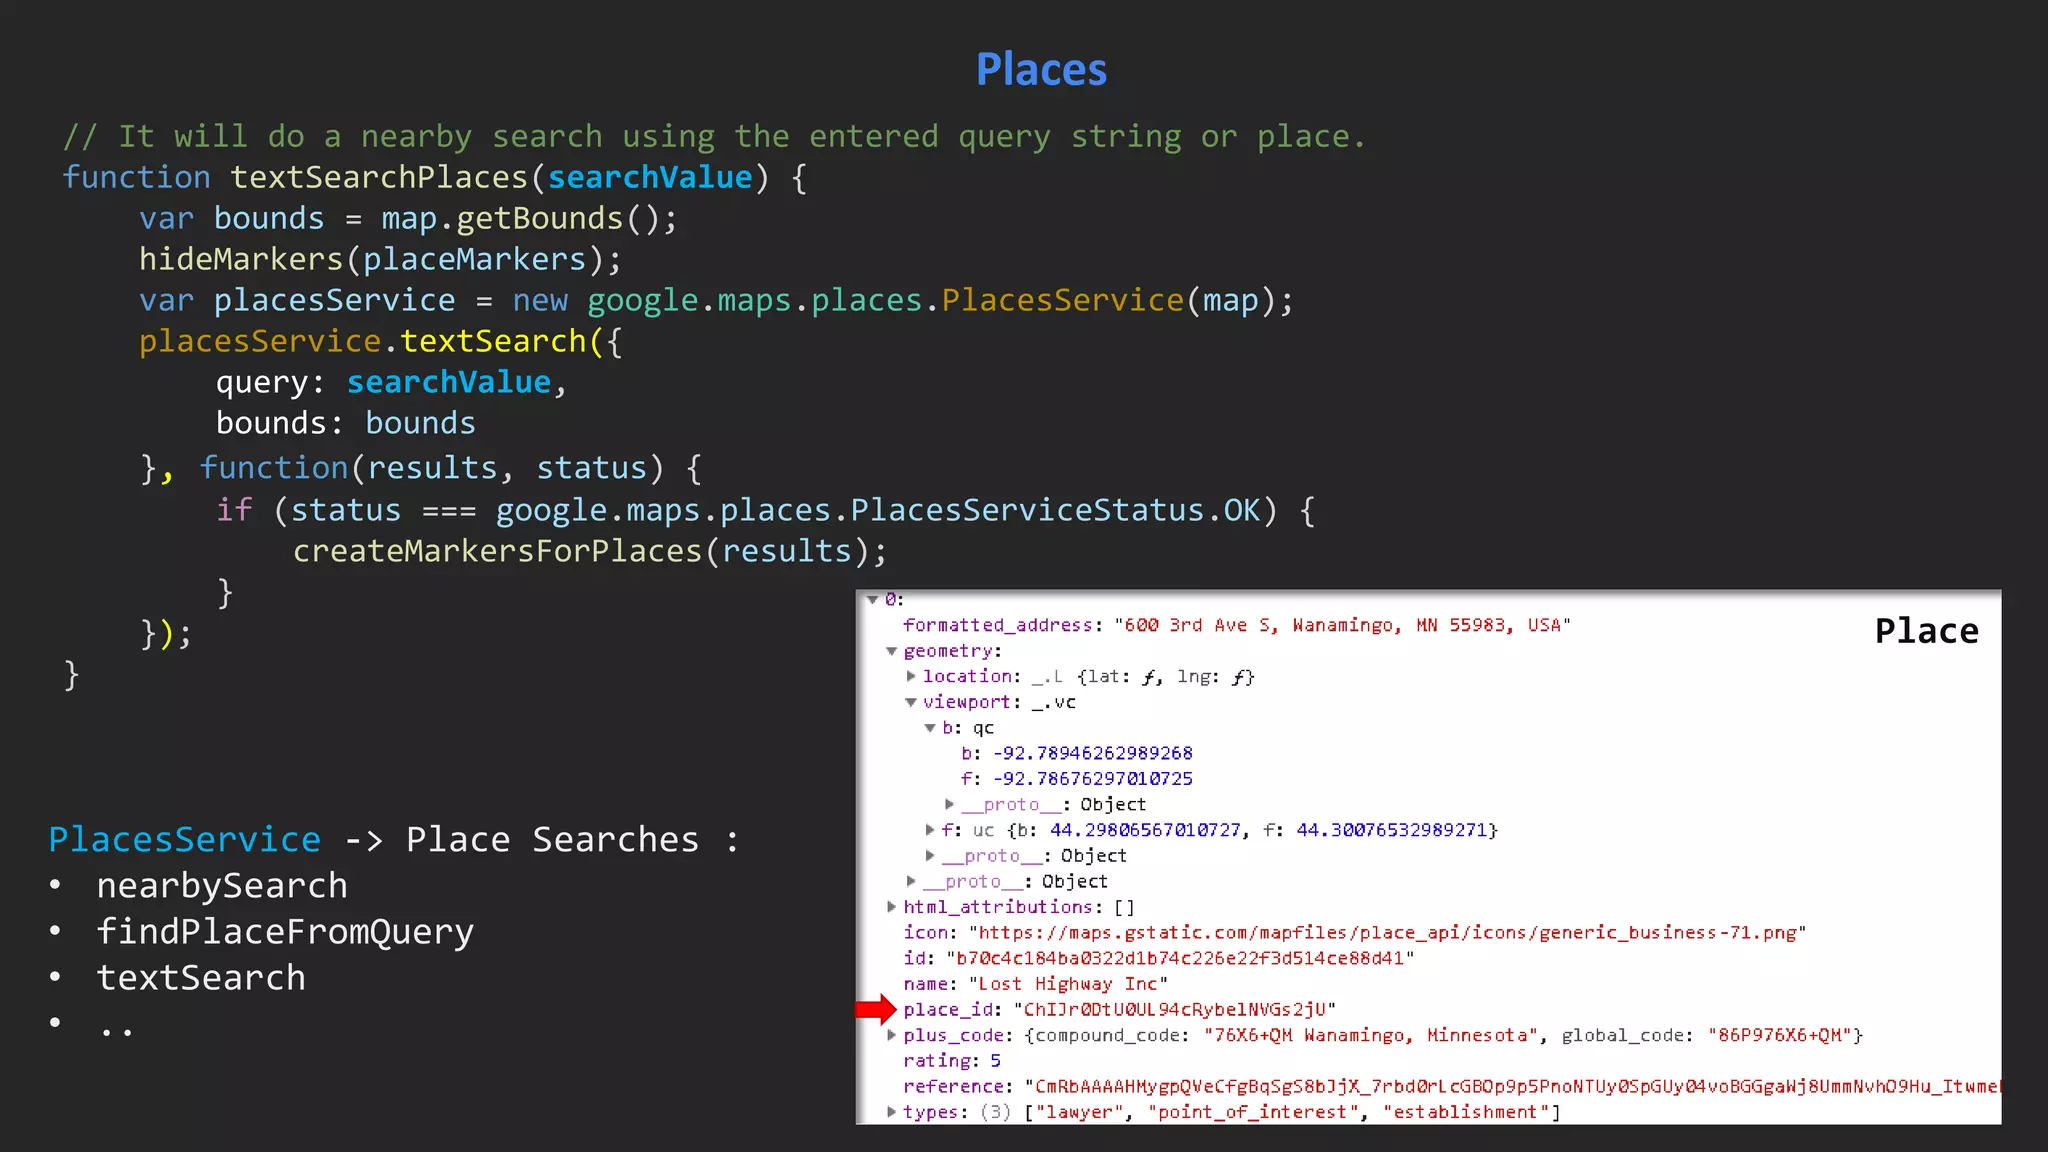Screen dimensions: 2048x1152
Task: Click the "bounds: bounds" line
Action: pyautogui.click(x=345, y=424)
